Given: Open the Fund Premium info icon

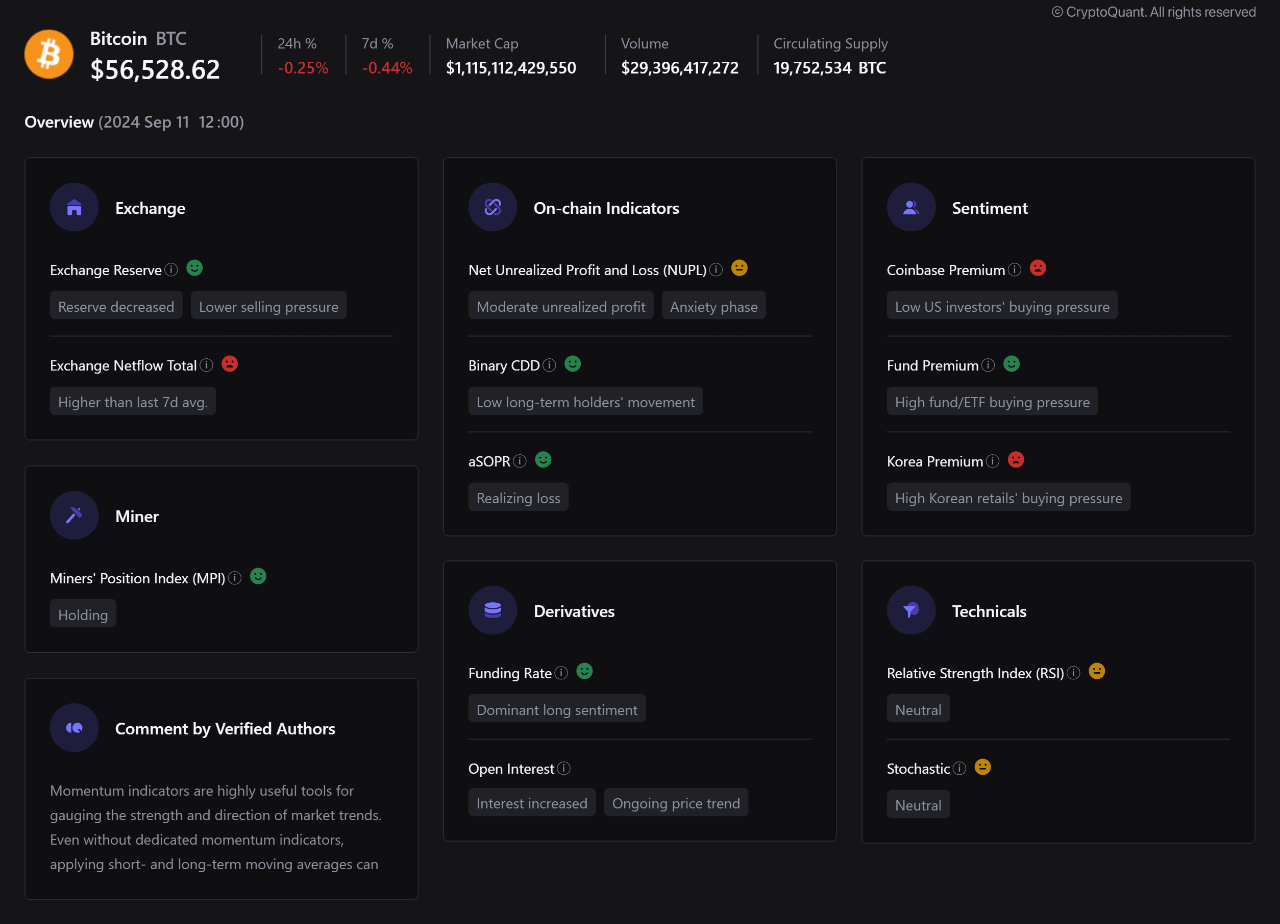Looking at the screenshot, I should pyautogui.click(x=988, y=366).
